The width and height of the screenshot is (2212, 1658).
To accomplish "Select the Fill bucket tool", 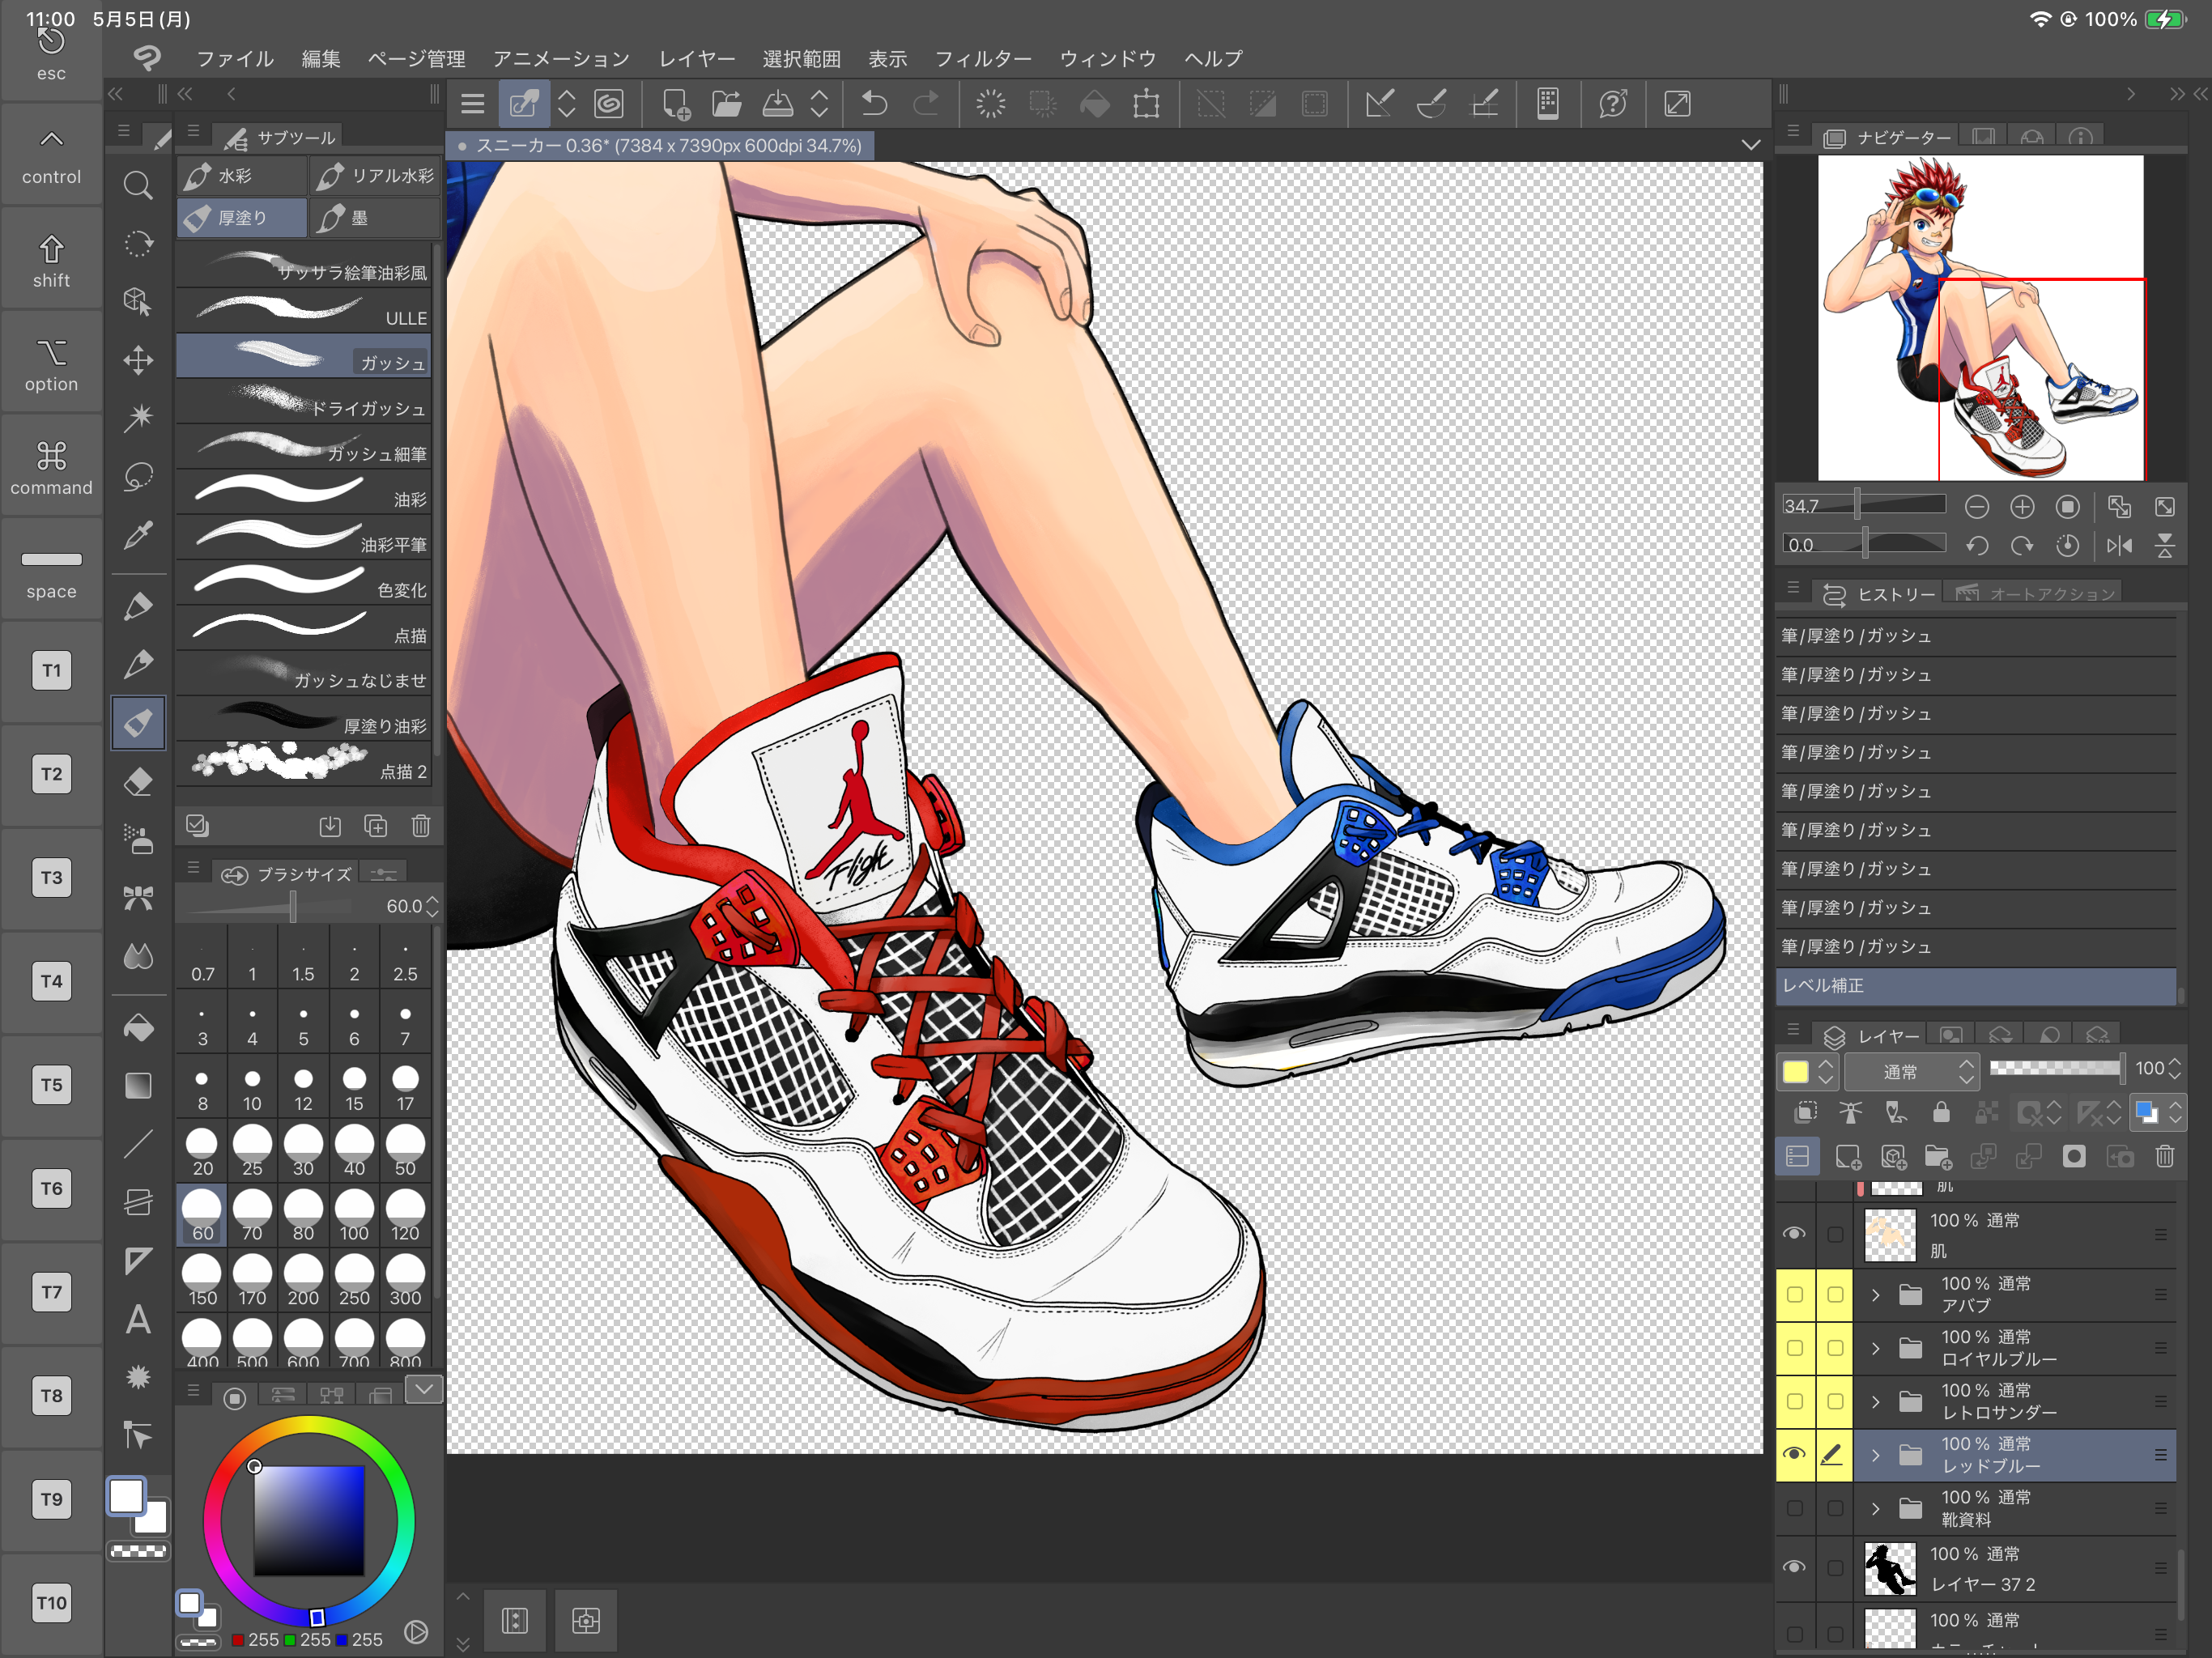I will coord(138,1027).
